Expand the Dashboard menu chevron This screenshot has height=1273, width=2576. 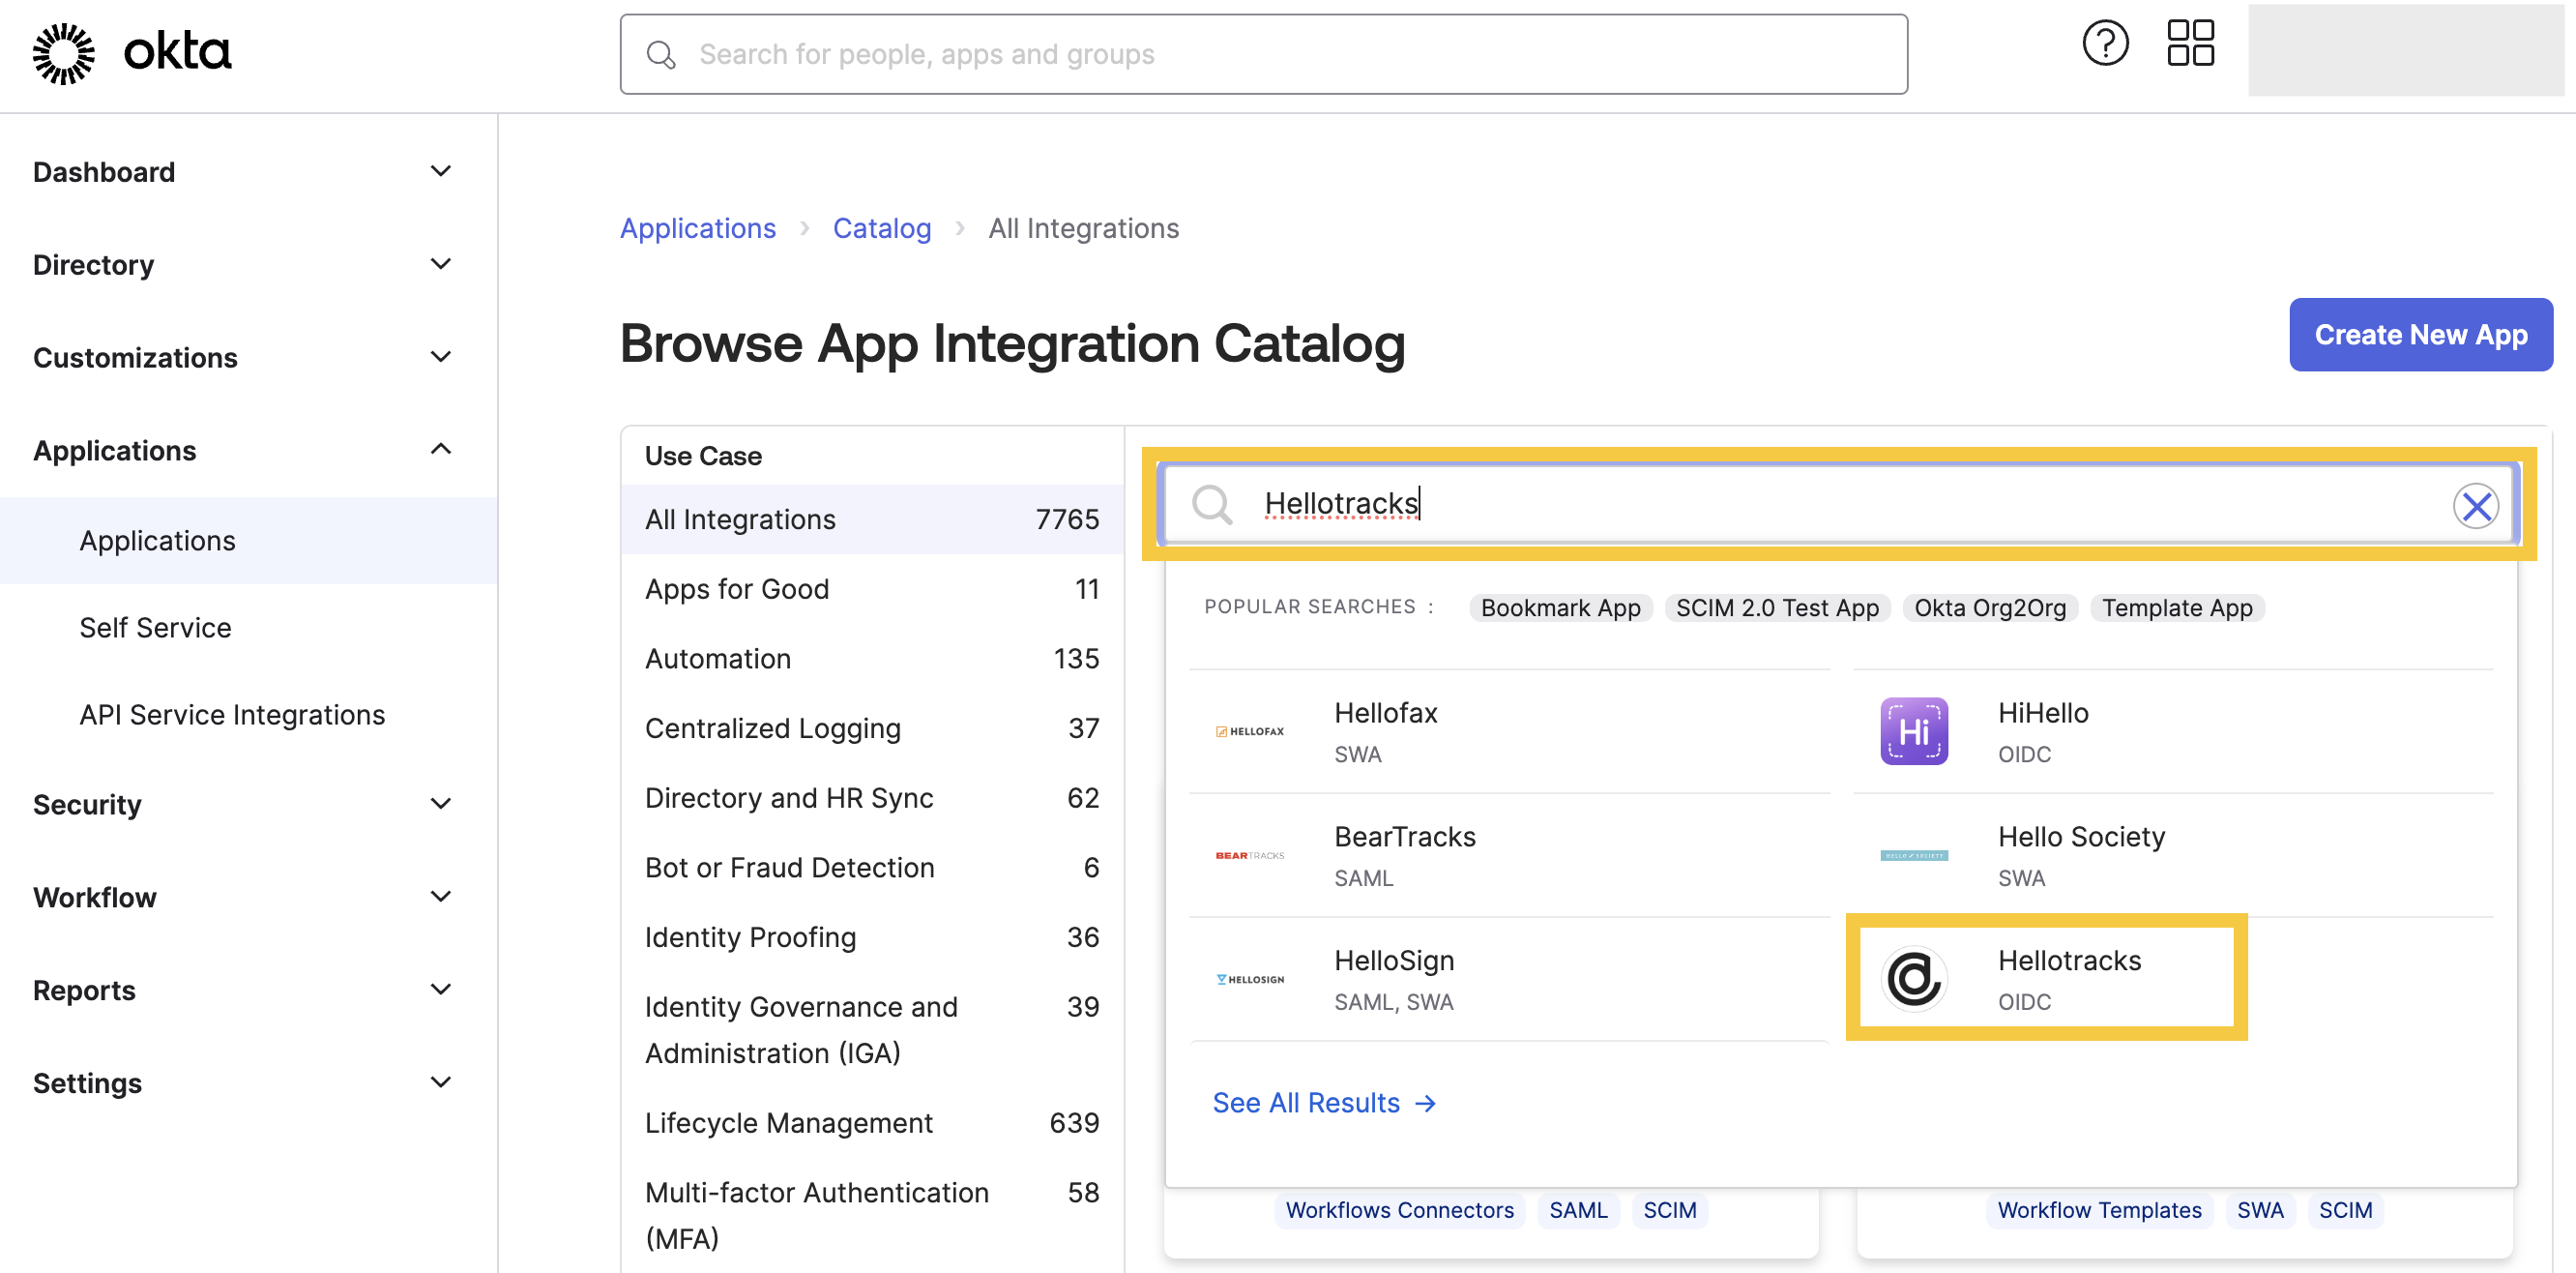[440, 171]
